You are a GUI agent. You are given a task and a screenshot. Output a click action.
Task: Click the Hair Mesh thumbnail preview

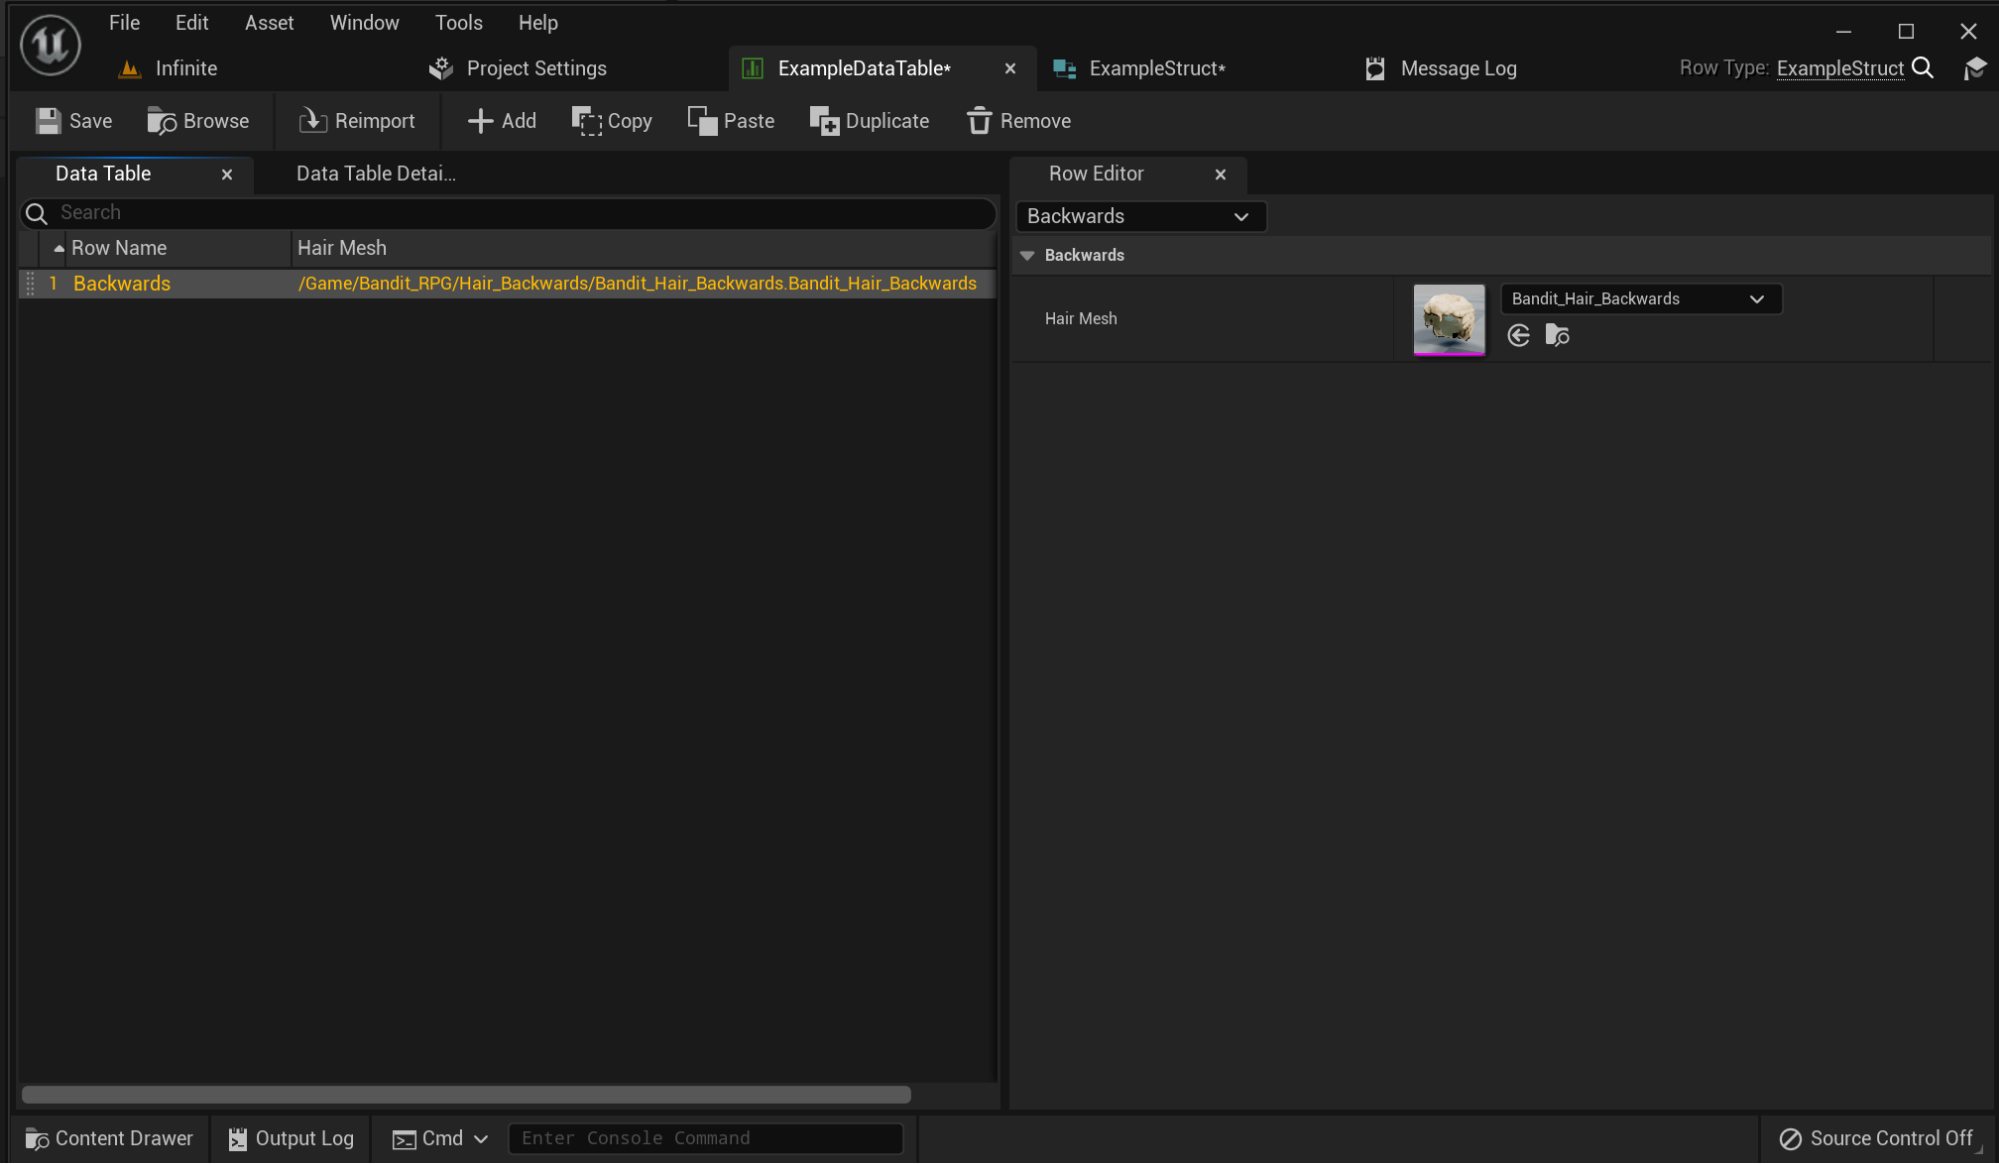(x=1448, y=320)
